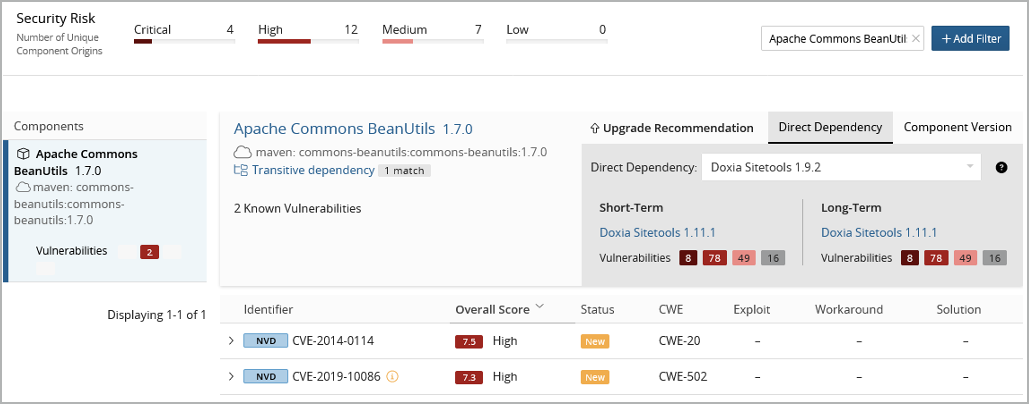
Task: Click the High severity risk bar
Action: (x=307, y=41)
